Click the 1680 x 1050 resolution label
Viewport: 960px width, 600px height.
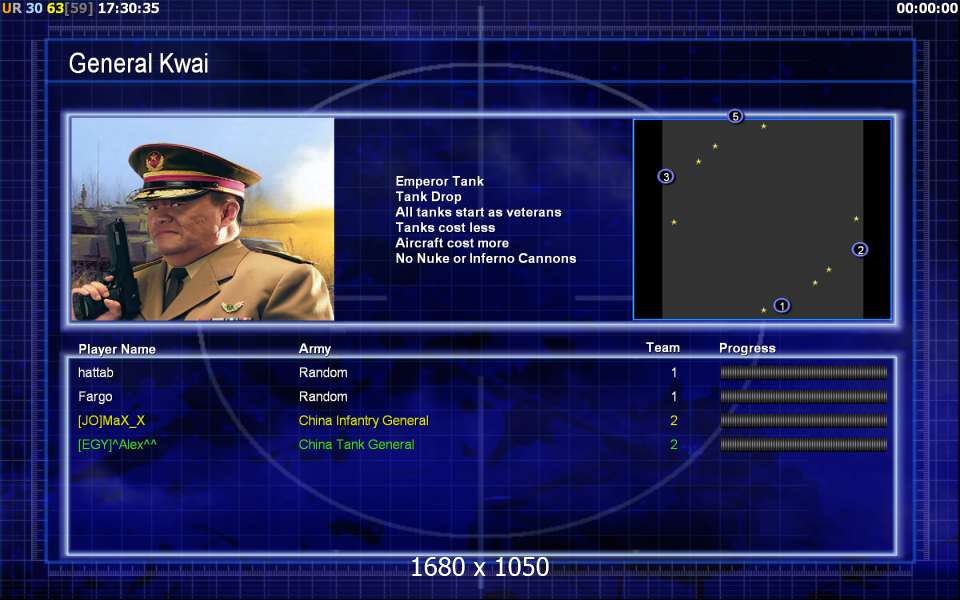click(x=479, y=567)
